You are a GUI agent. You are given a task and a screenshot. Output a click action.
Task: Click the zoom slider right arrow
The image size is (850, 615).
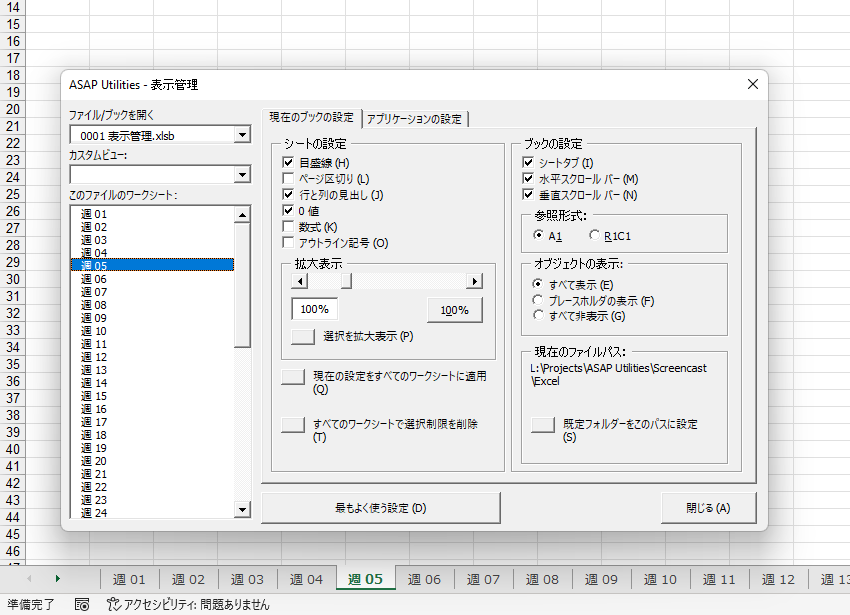[x=474, y=281]
